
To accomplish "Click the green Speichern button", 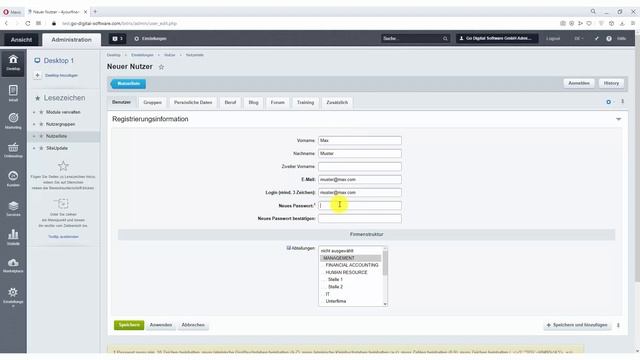I will (x=129, y=325).
